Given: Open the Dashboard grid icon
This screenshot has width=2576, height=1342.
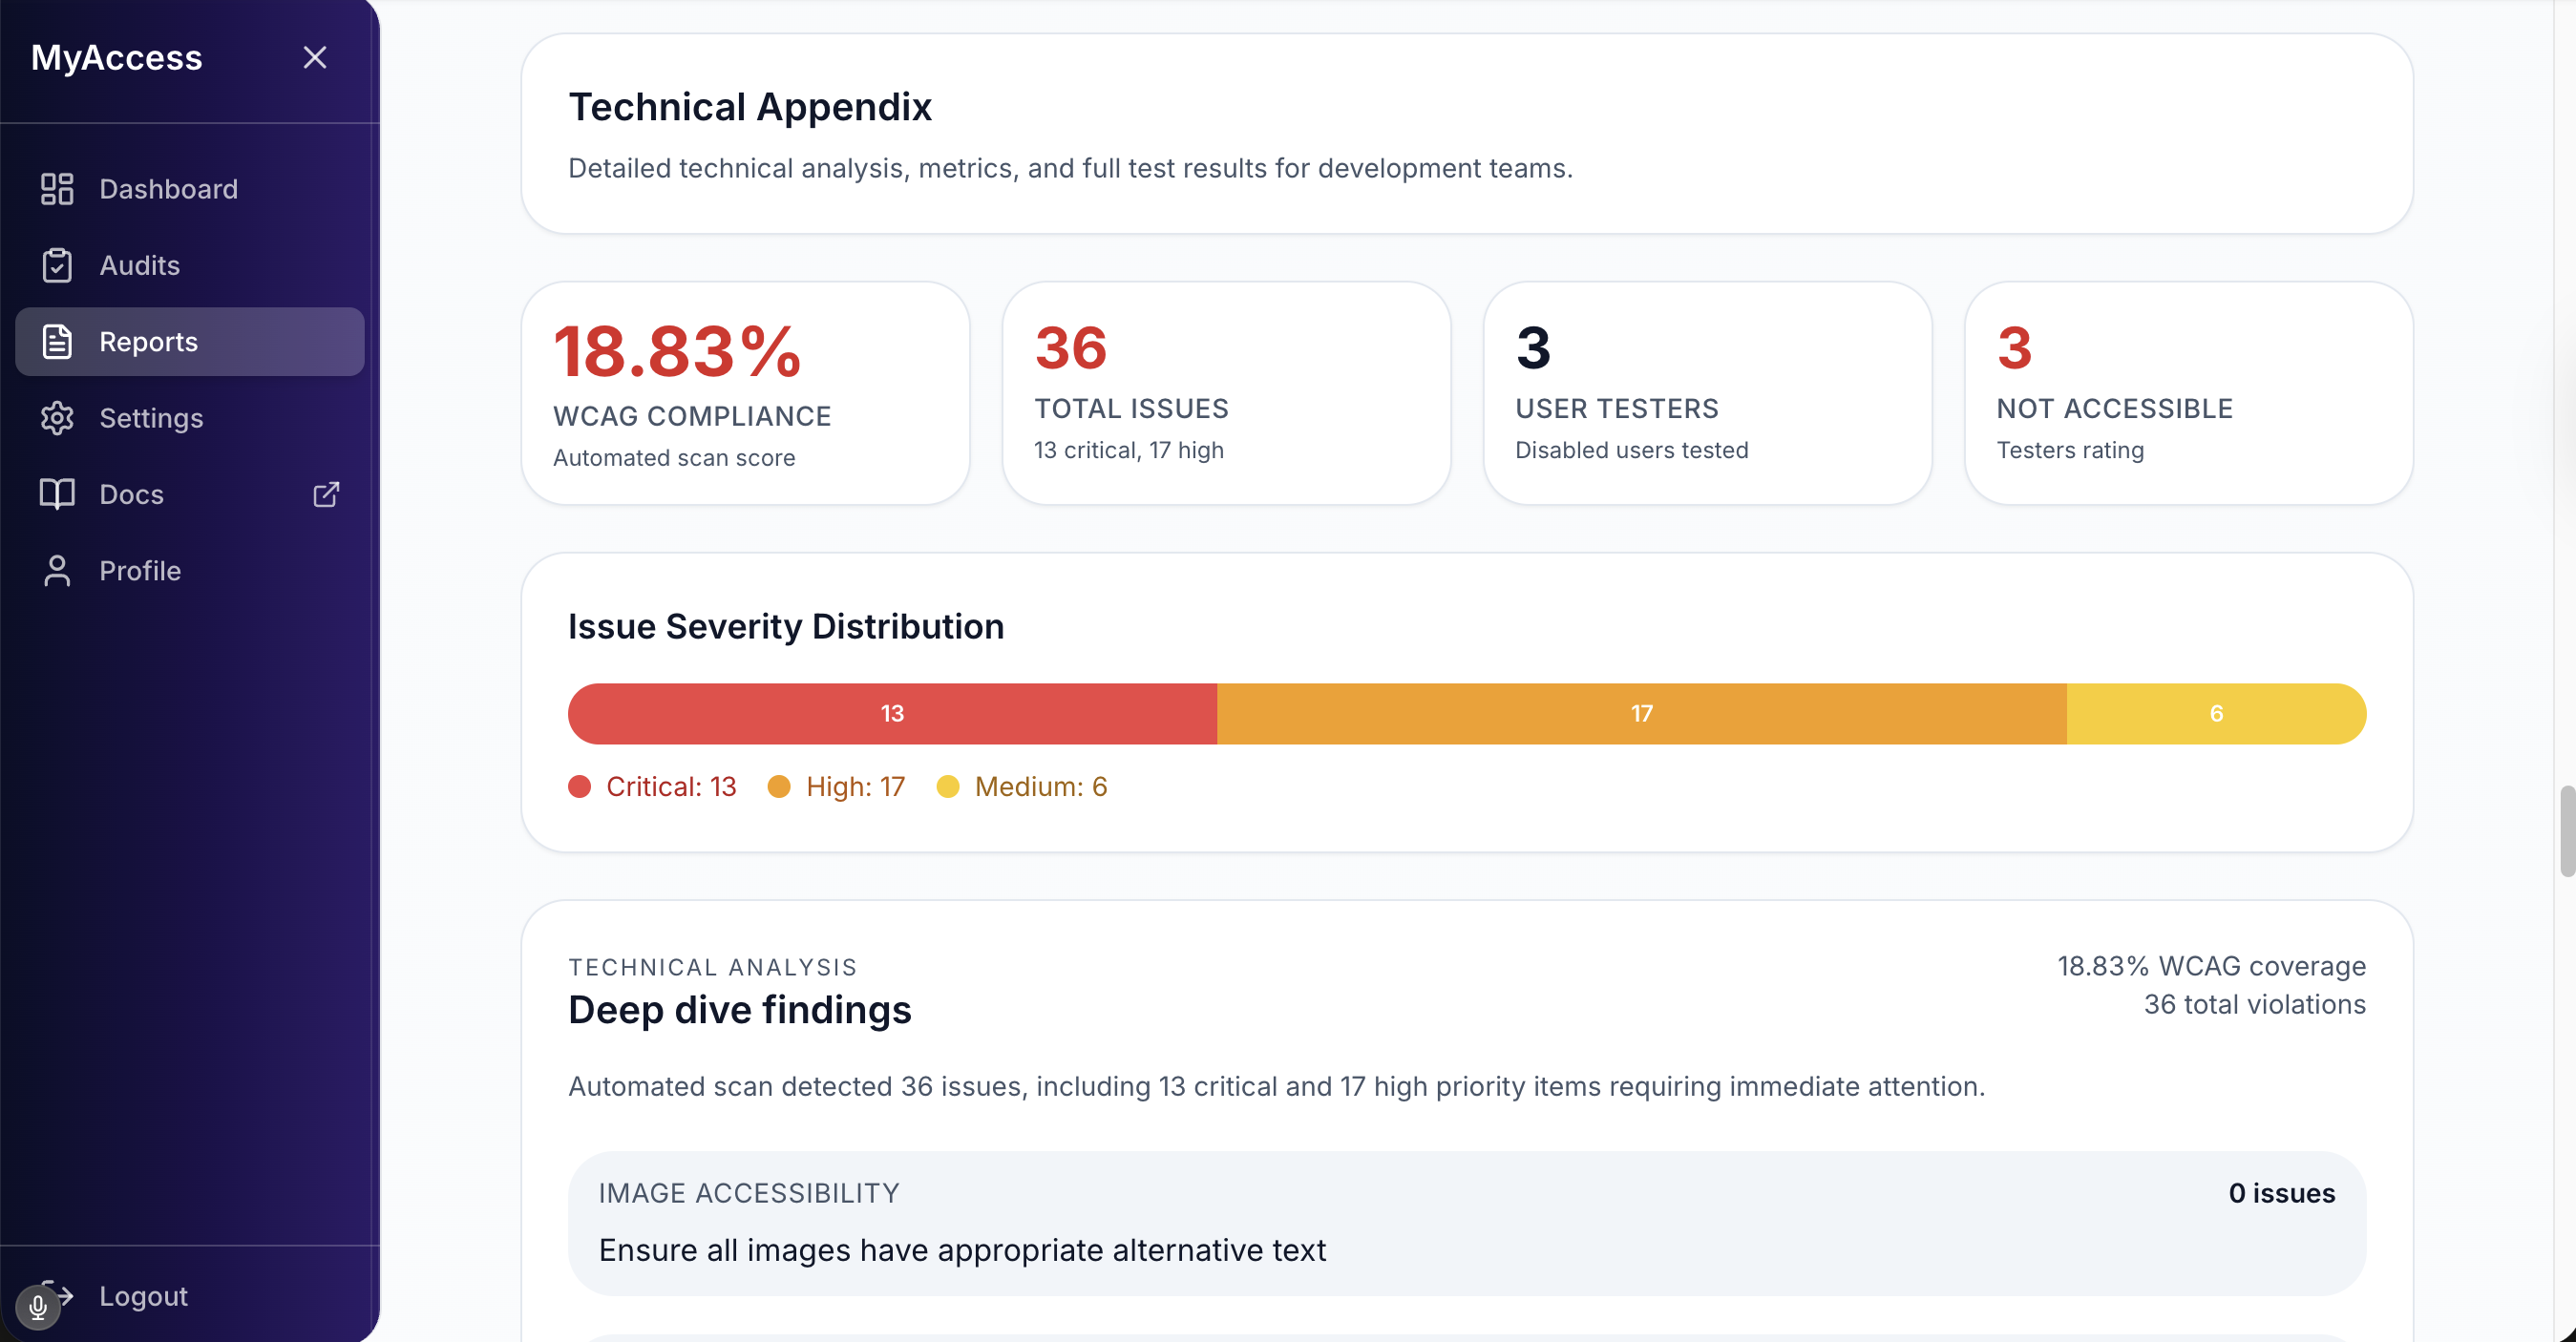Looking at the screenshot, I should [x=56, y=188].
